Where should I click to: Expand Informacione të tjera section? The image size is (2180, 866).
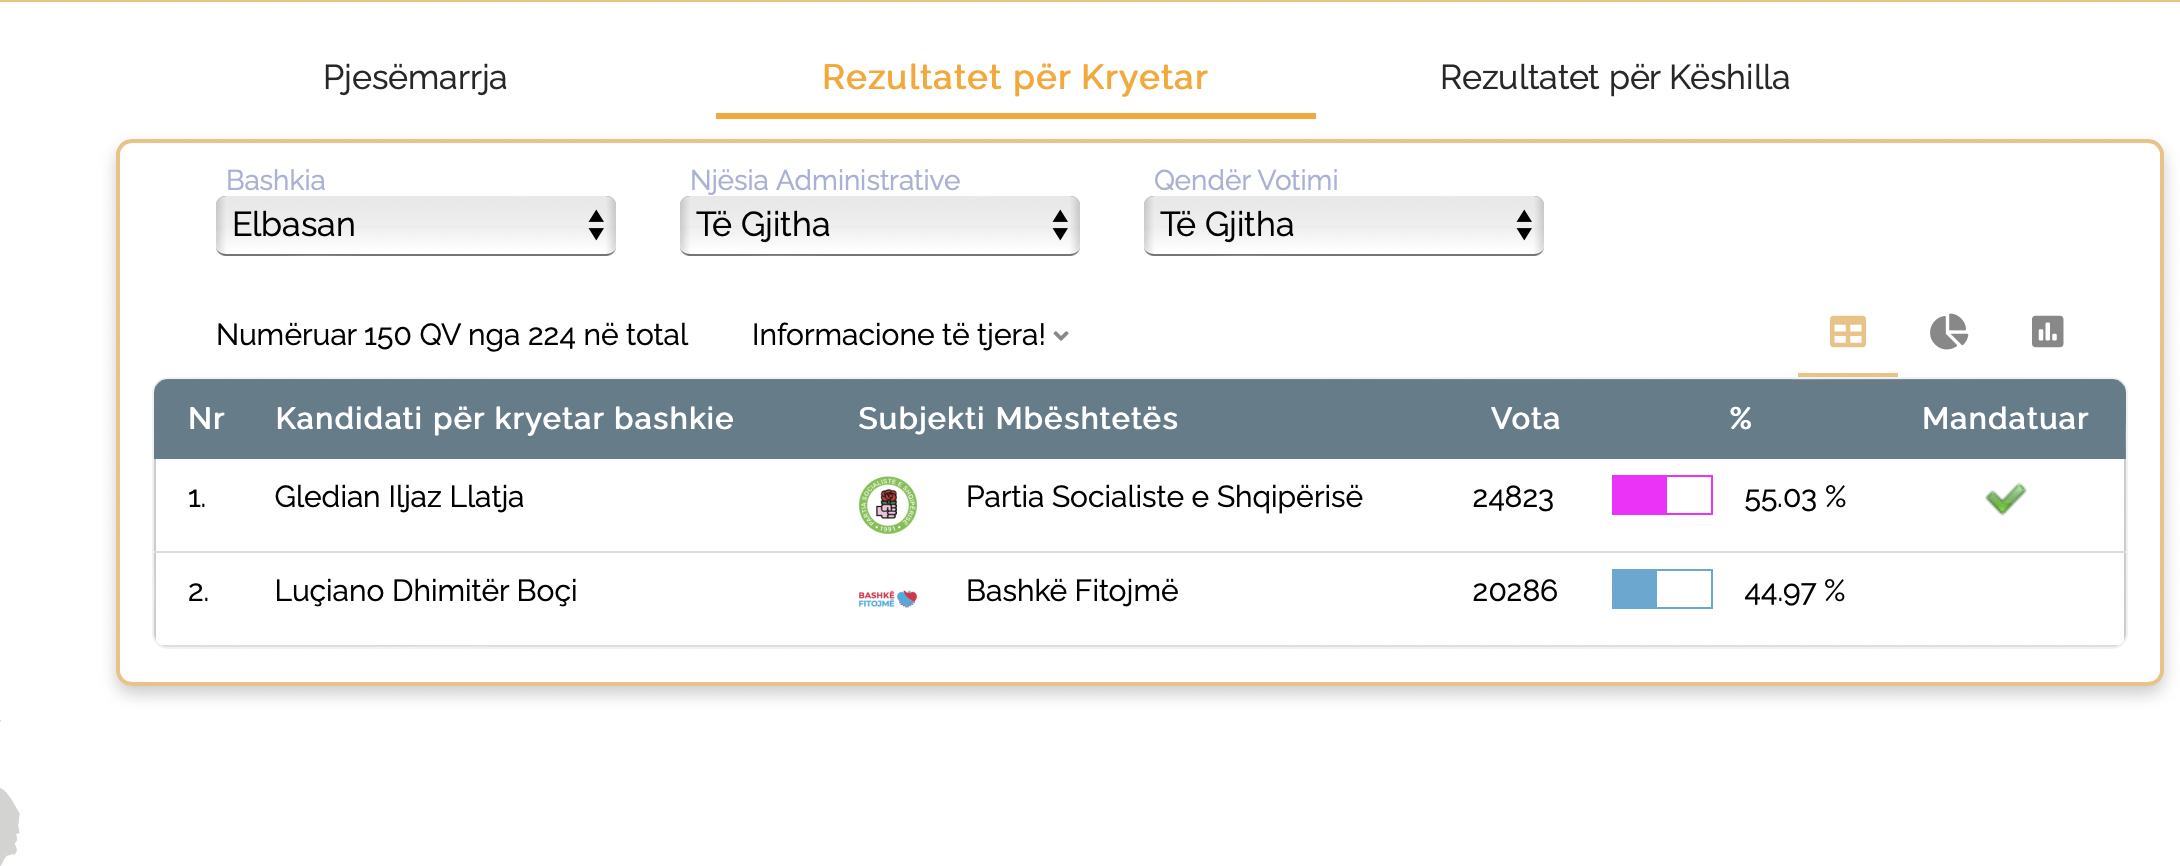click(x=910, y=335)
